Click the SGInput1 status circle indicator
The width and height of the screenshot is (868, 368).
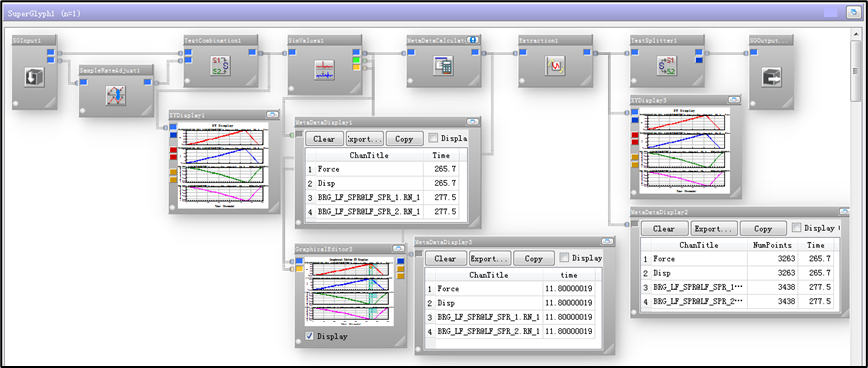coord(17,104)
